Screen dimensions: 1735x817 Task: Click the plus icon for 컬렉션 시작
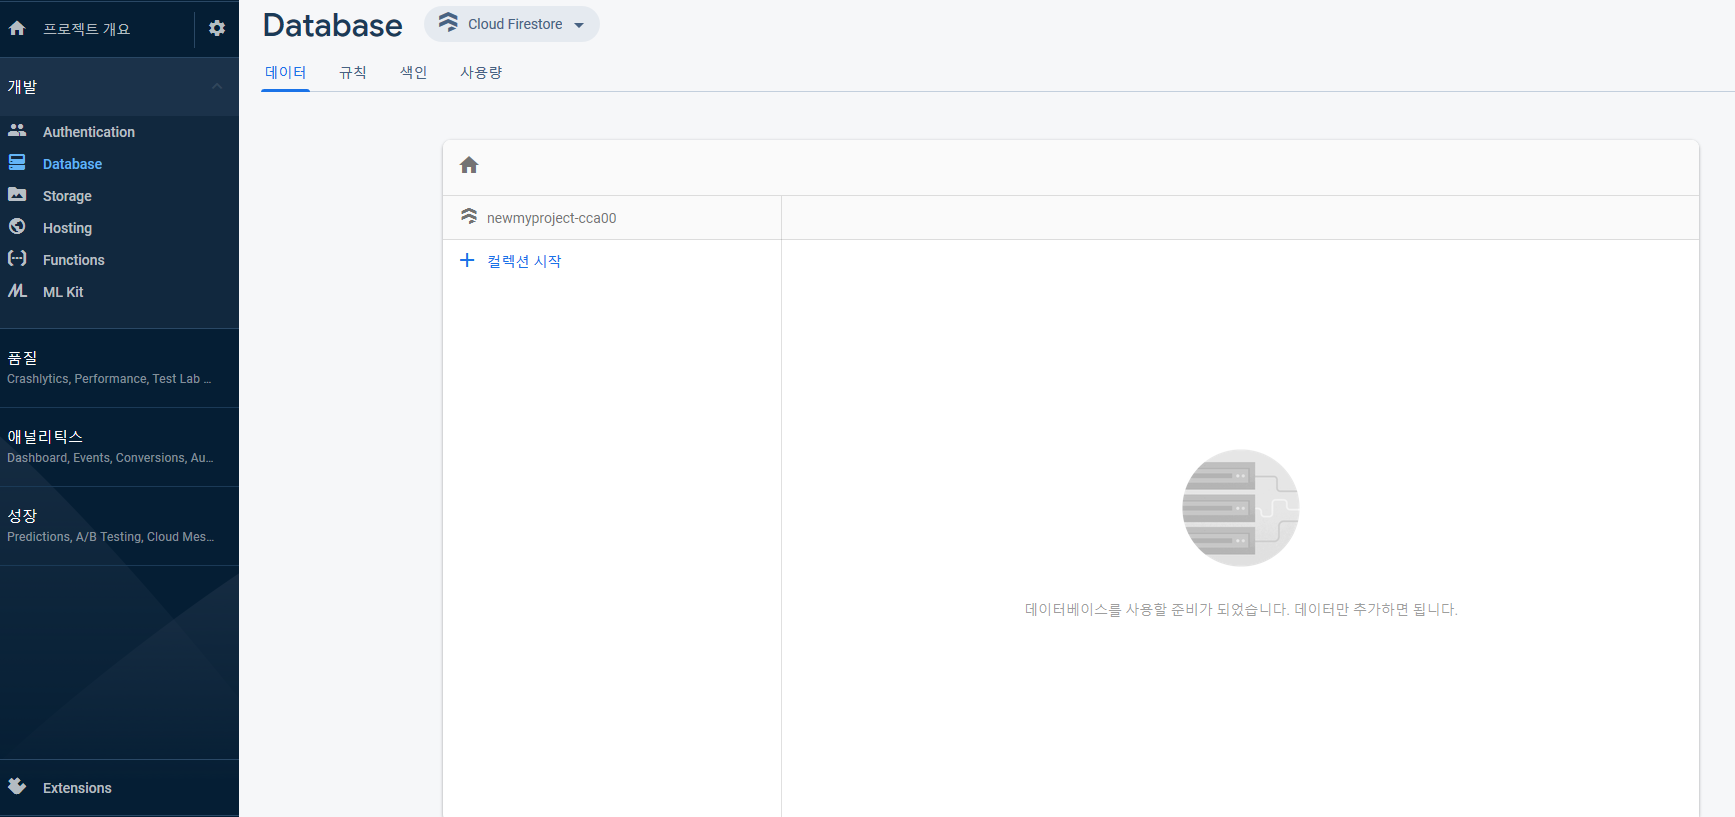pyautogui.click(x=467, y=260)
